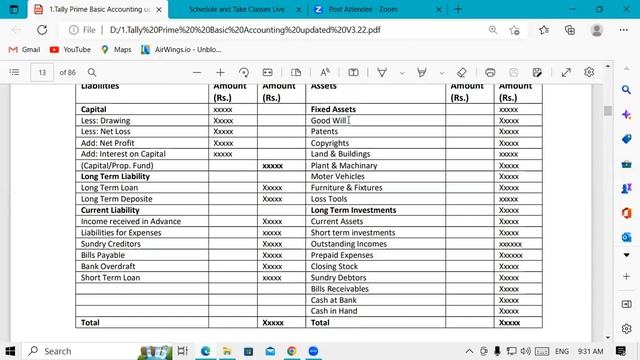The height and width of the screenshot is (360, 640).
Task: Rotate the PDF page
Action: 244,72
